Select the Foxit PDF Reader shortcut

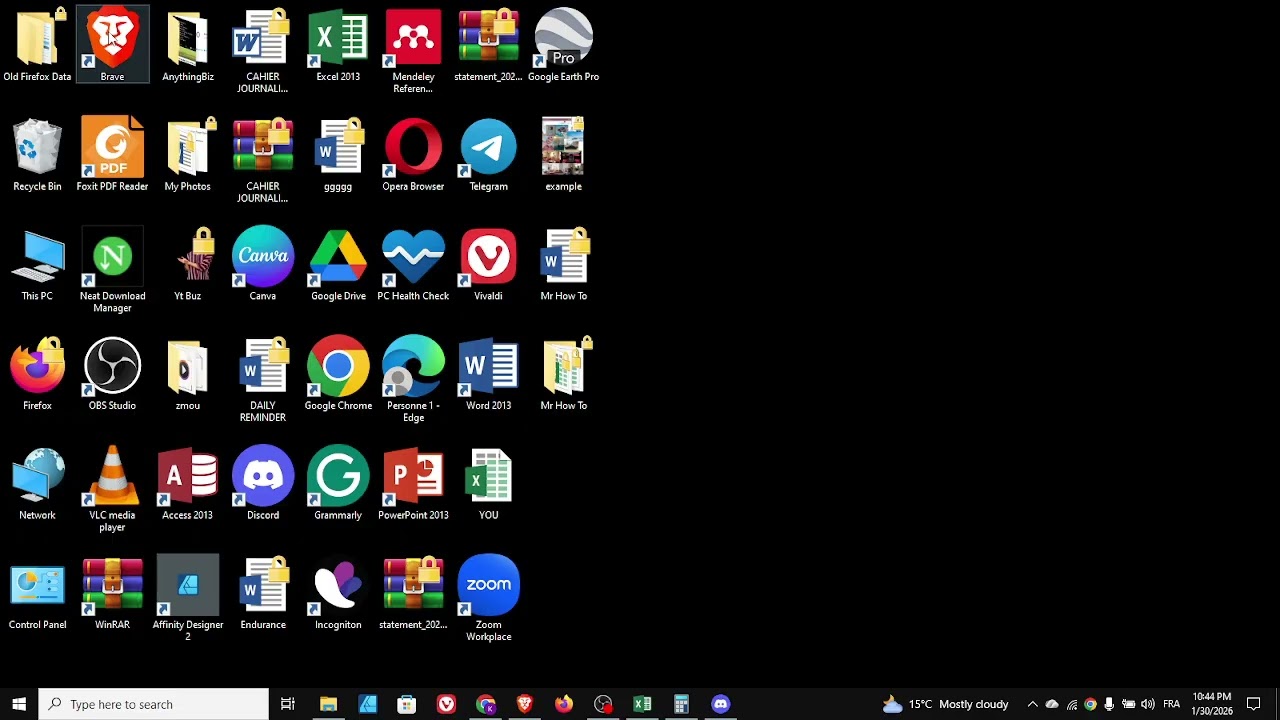click(x=112, y=155)
